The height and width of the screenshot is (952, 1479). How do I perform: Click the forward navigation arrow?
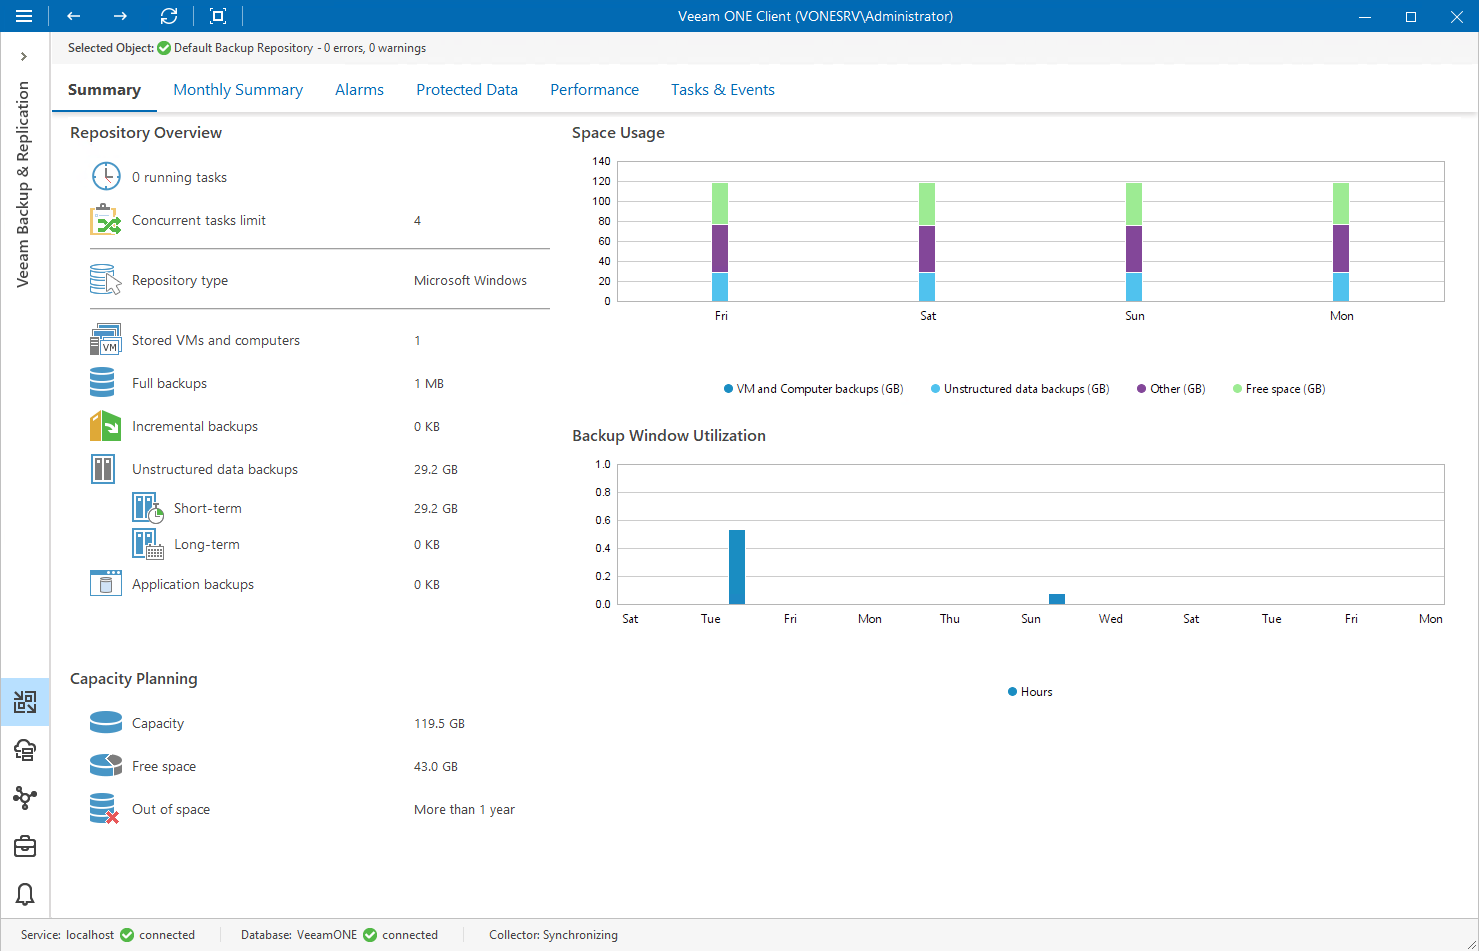(x=119, y=16)
